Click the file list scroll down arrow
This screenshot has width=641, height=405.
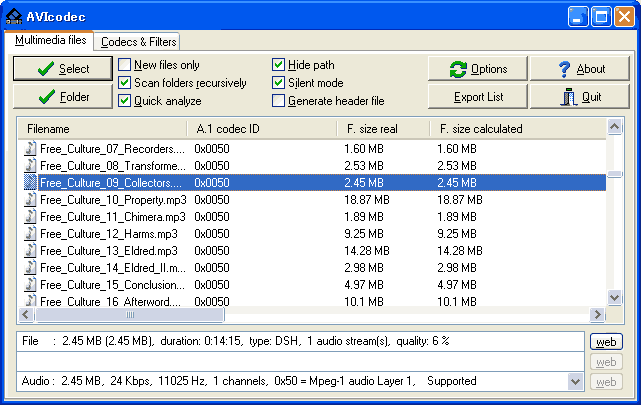(614, 298)
